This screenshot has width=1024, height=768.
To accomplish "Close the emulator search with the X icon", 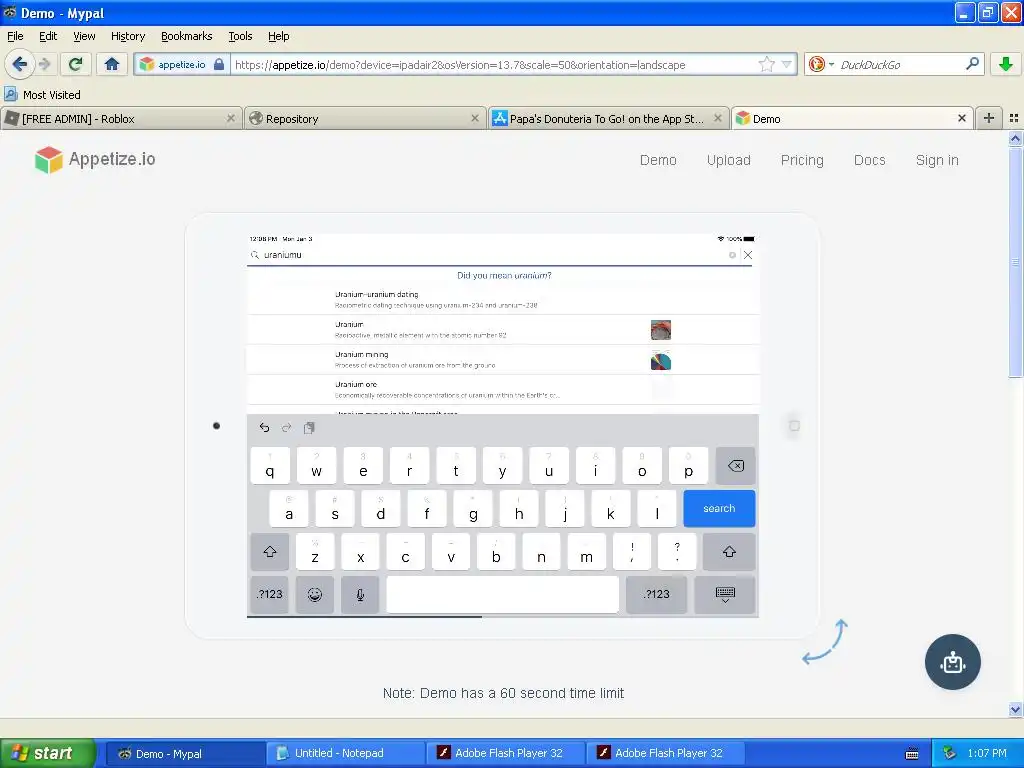I will [748, 255].
